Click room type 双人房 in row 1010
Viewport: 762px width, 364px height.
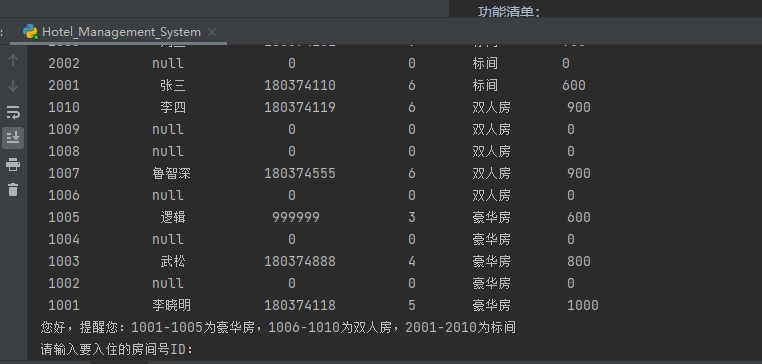point(491,107)
